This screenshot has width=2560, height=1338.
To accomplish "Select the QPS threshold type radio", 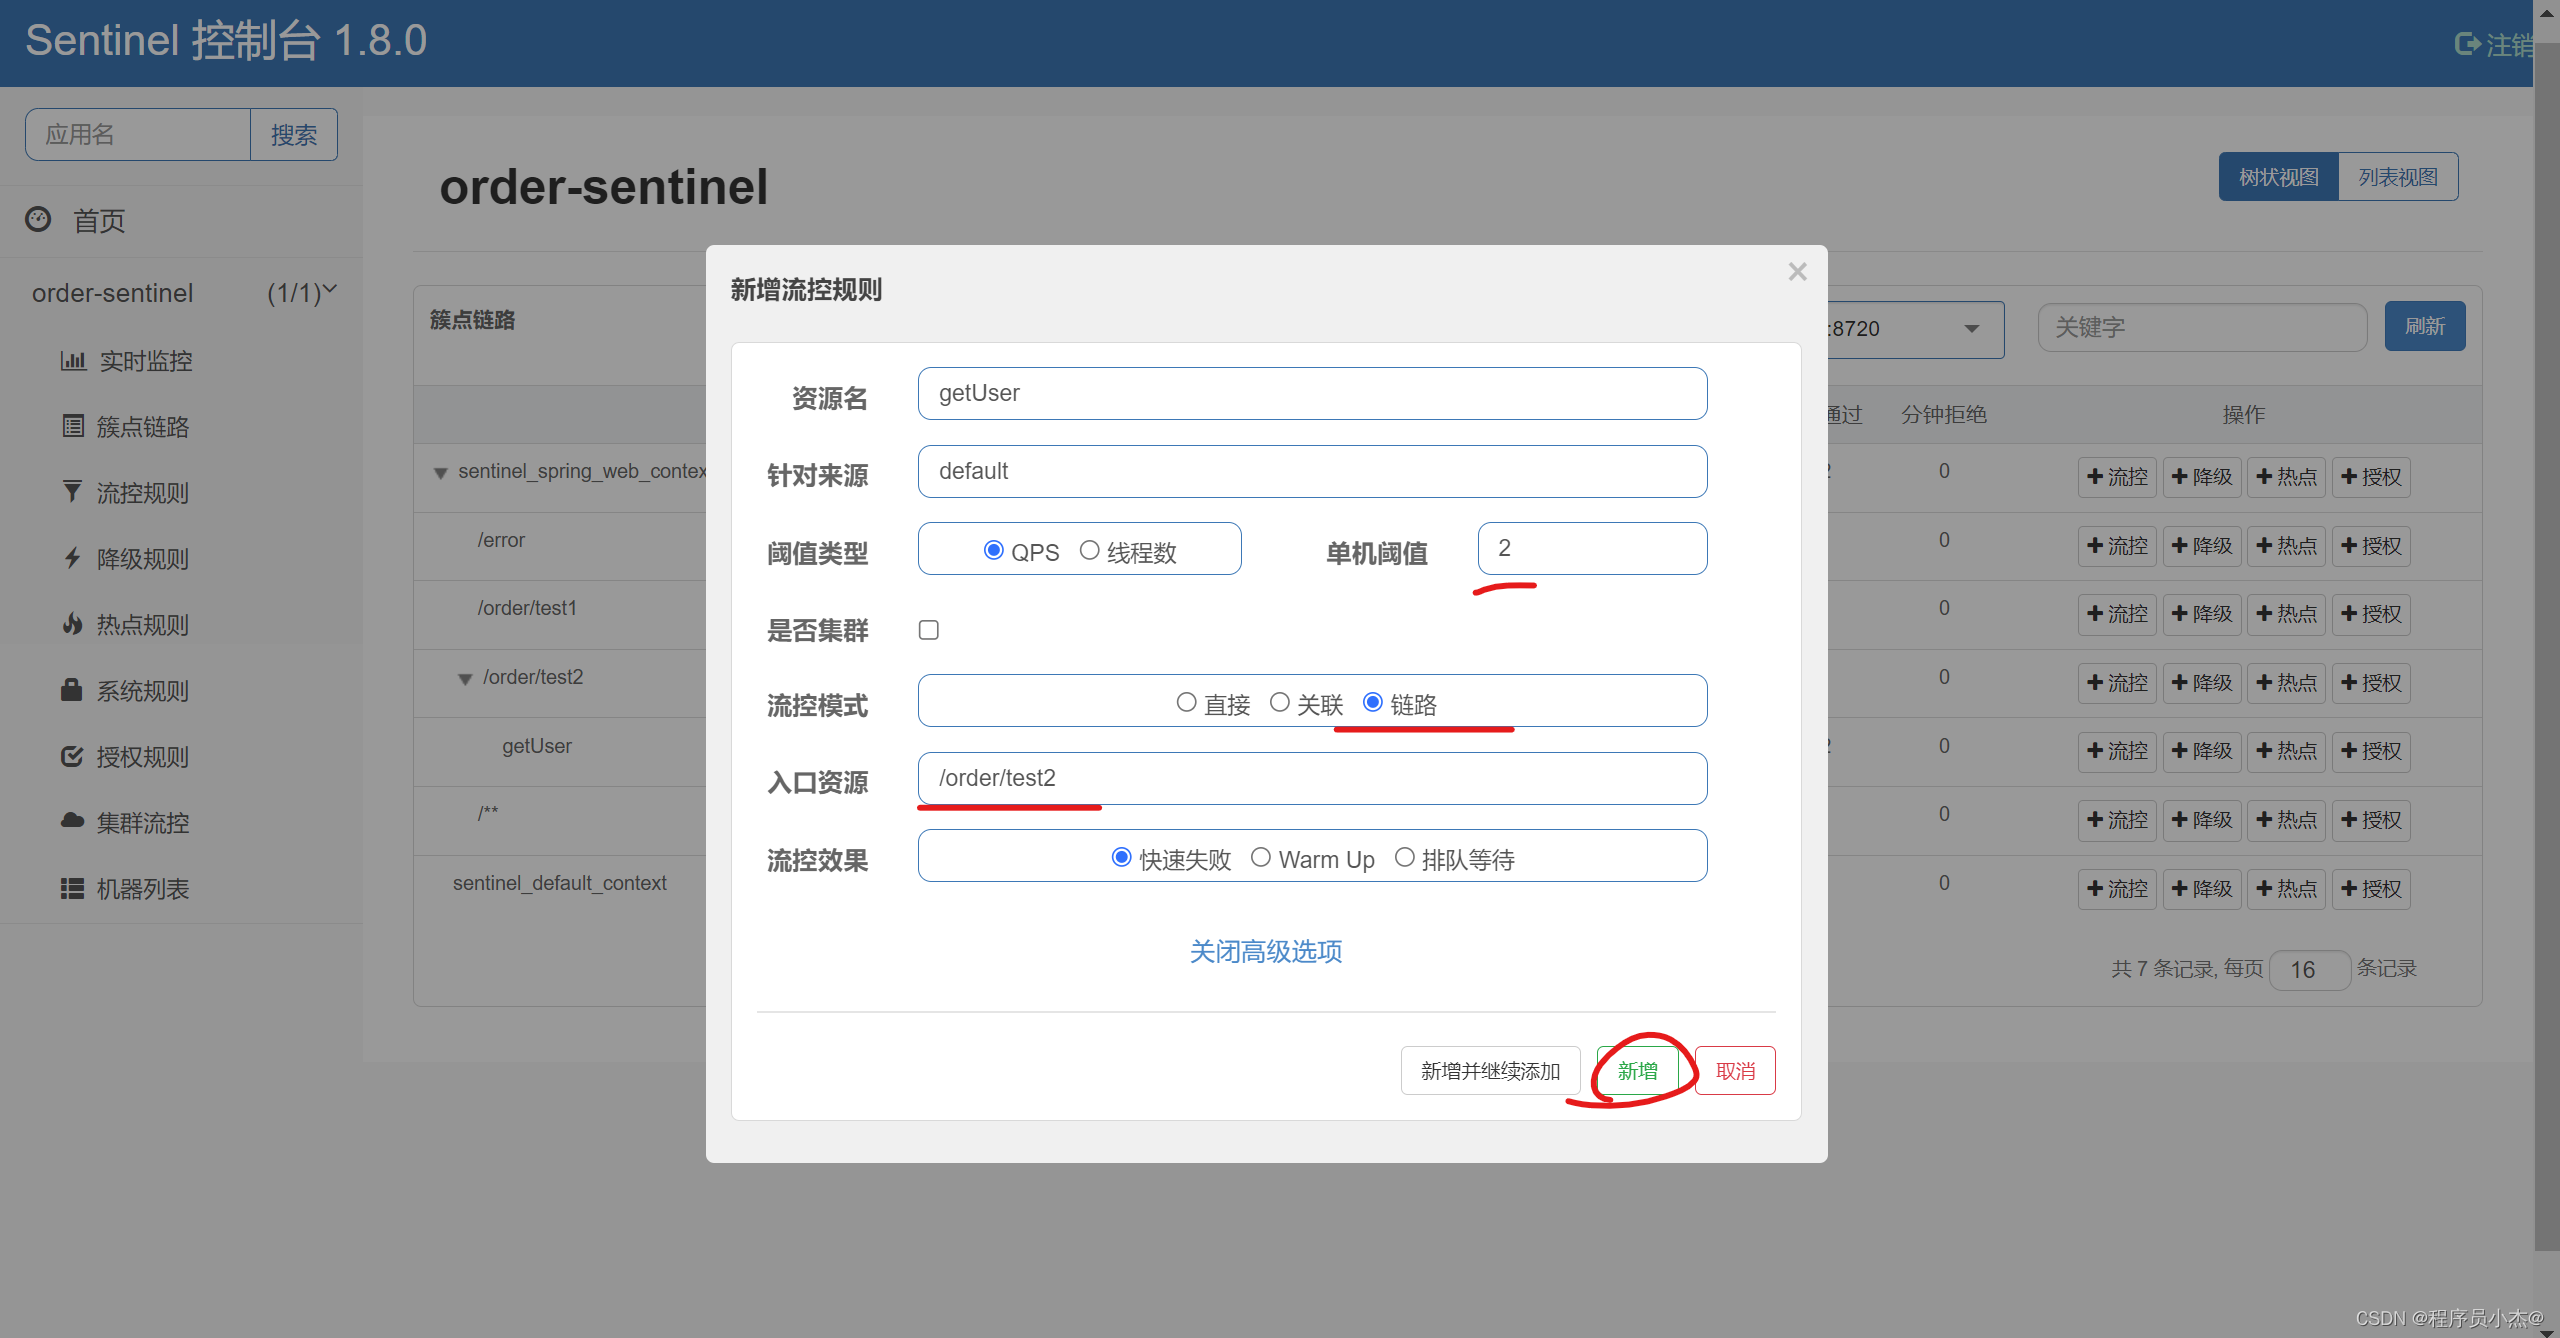I will pos(993,550).
